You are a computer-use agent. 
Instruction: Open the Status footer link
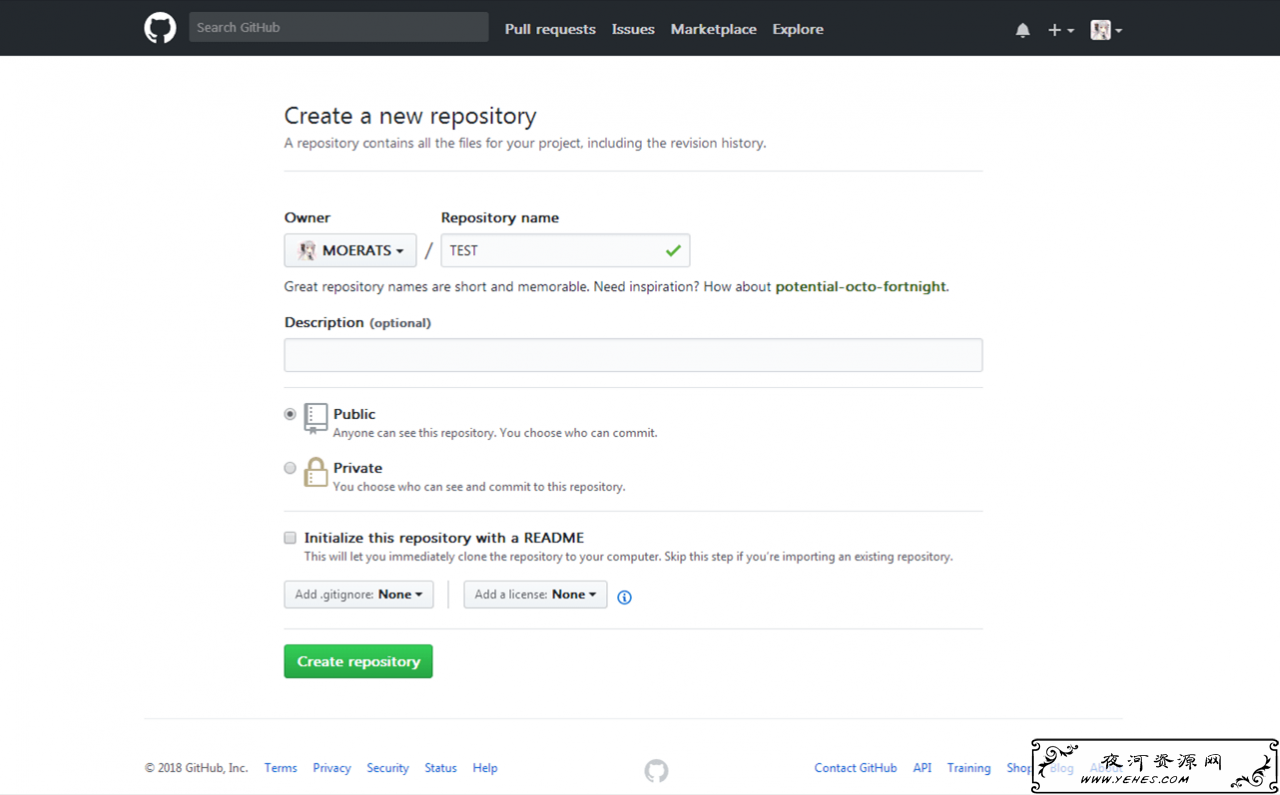point(440,768)
